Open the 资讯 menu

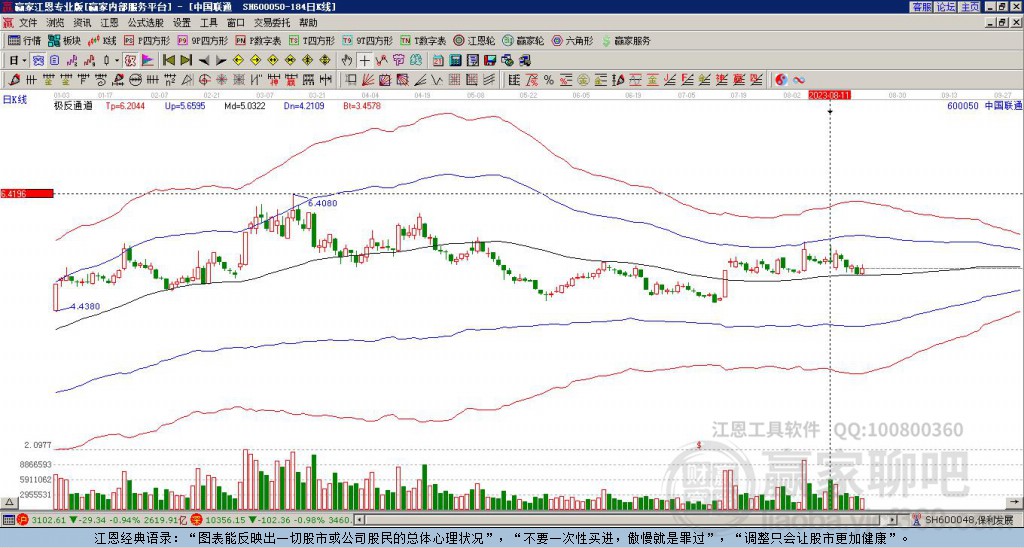coord(82,23)
